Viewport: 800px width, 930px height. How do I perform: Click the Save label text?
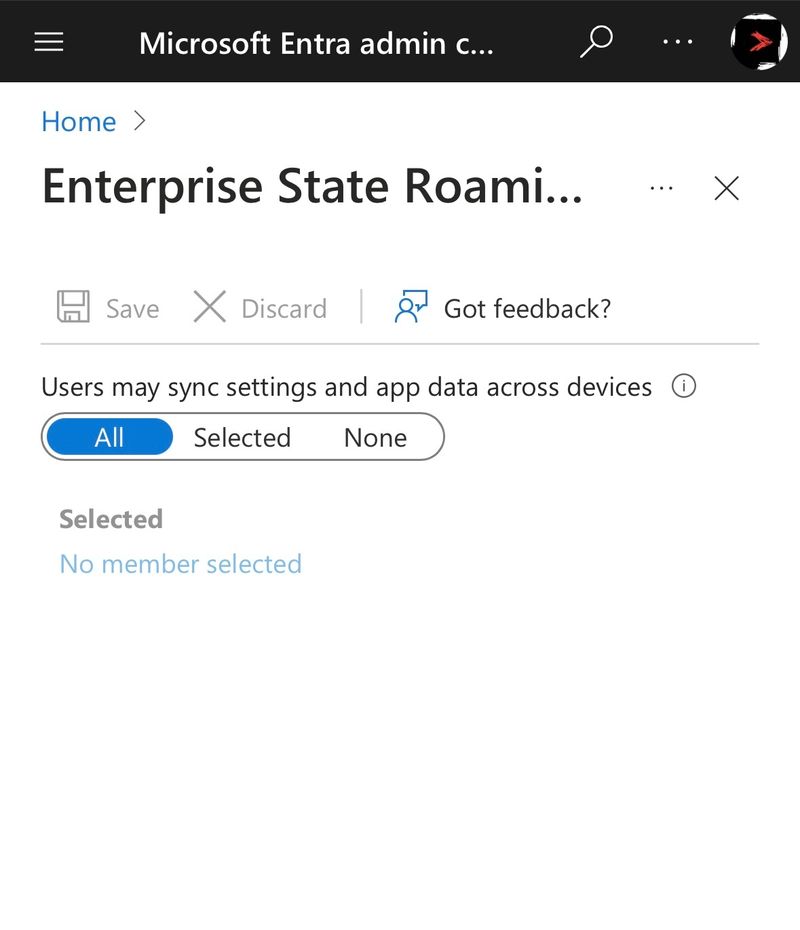coord(133,309)
